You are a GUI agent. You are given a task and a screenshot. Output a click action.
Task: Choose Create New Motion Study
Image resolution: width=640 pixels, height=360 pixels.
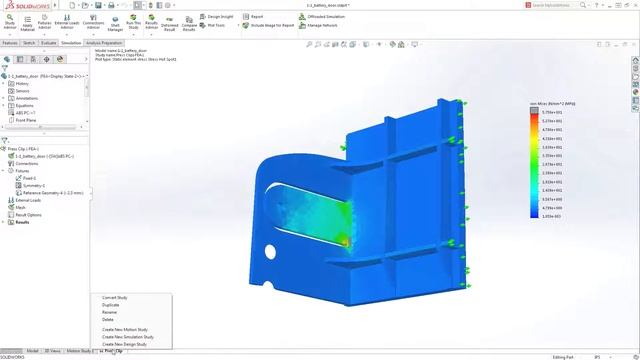[x=125, y=330]
